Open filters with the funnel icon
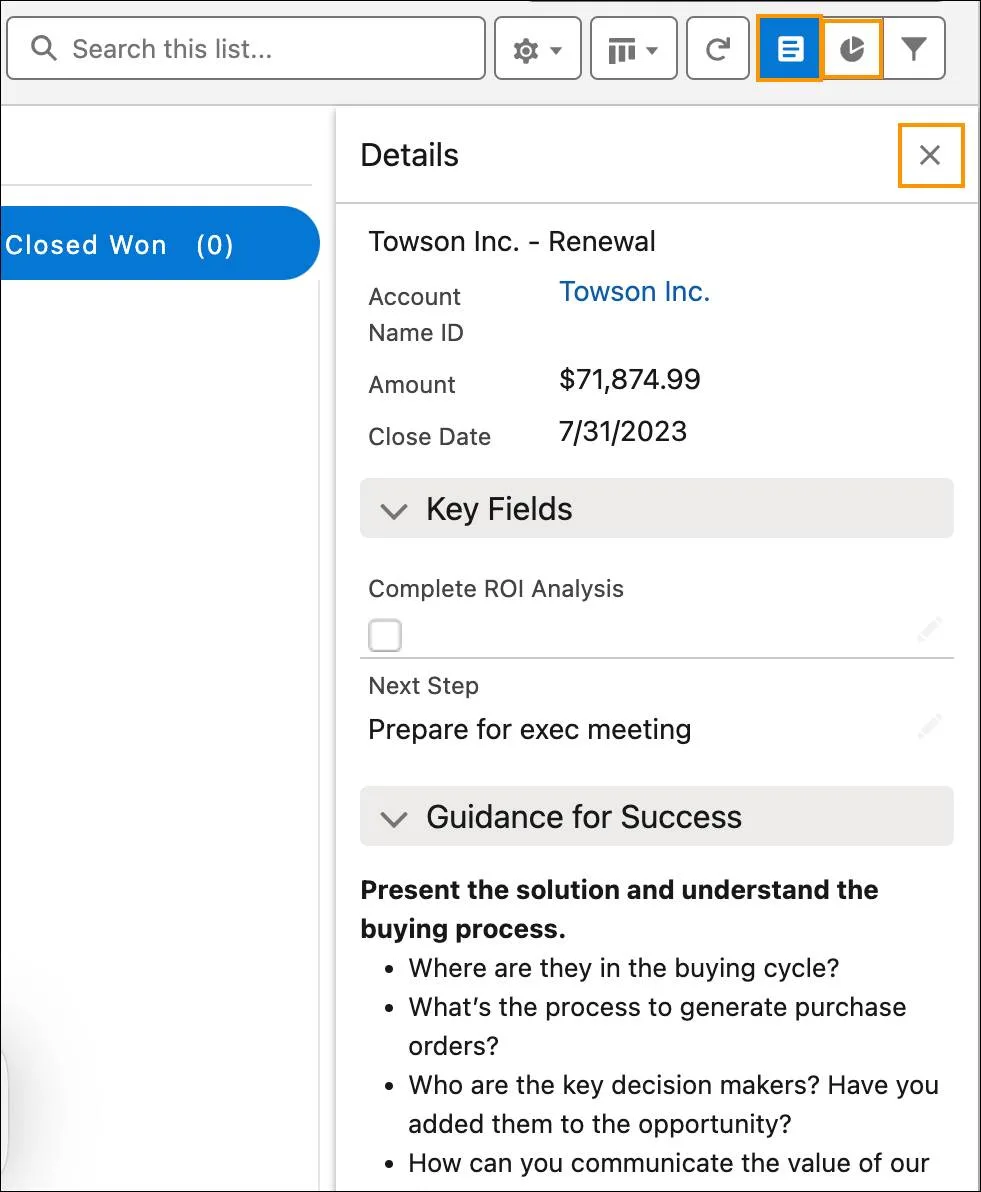The height and width of the screenshot is (1192, 981). (914, 49)
